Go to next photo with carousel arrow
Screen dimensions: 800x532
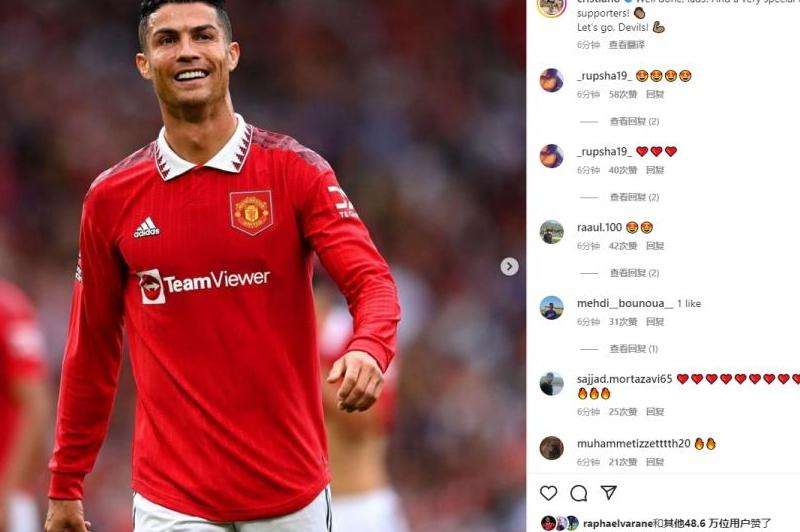509,266
